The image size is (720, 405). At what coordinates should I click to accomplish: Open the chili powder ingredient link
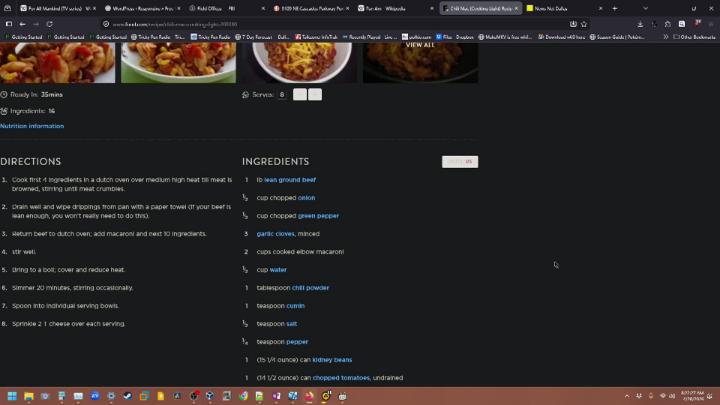tap(310, 287)
